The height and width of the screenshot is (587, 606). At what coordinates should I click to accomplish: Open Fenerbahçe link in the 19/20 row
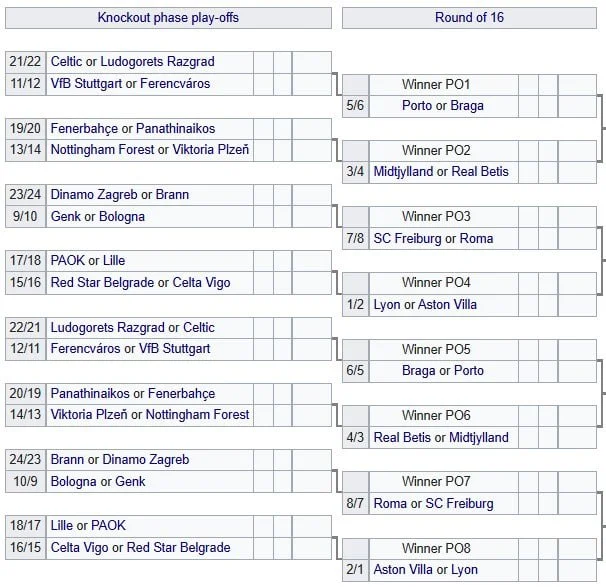[x=84, y=129]
